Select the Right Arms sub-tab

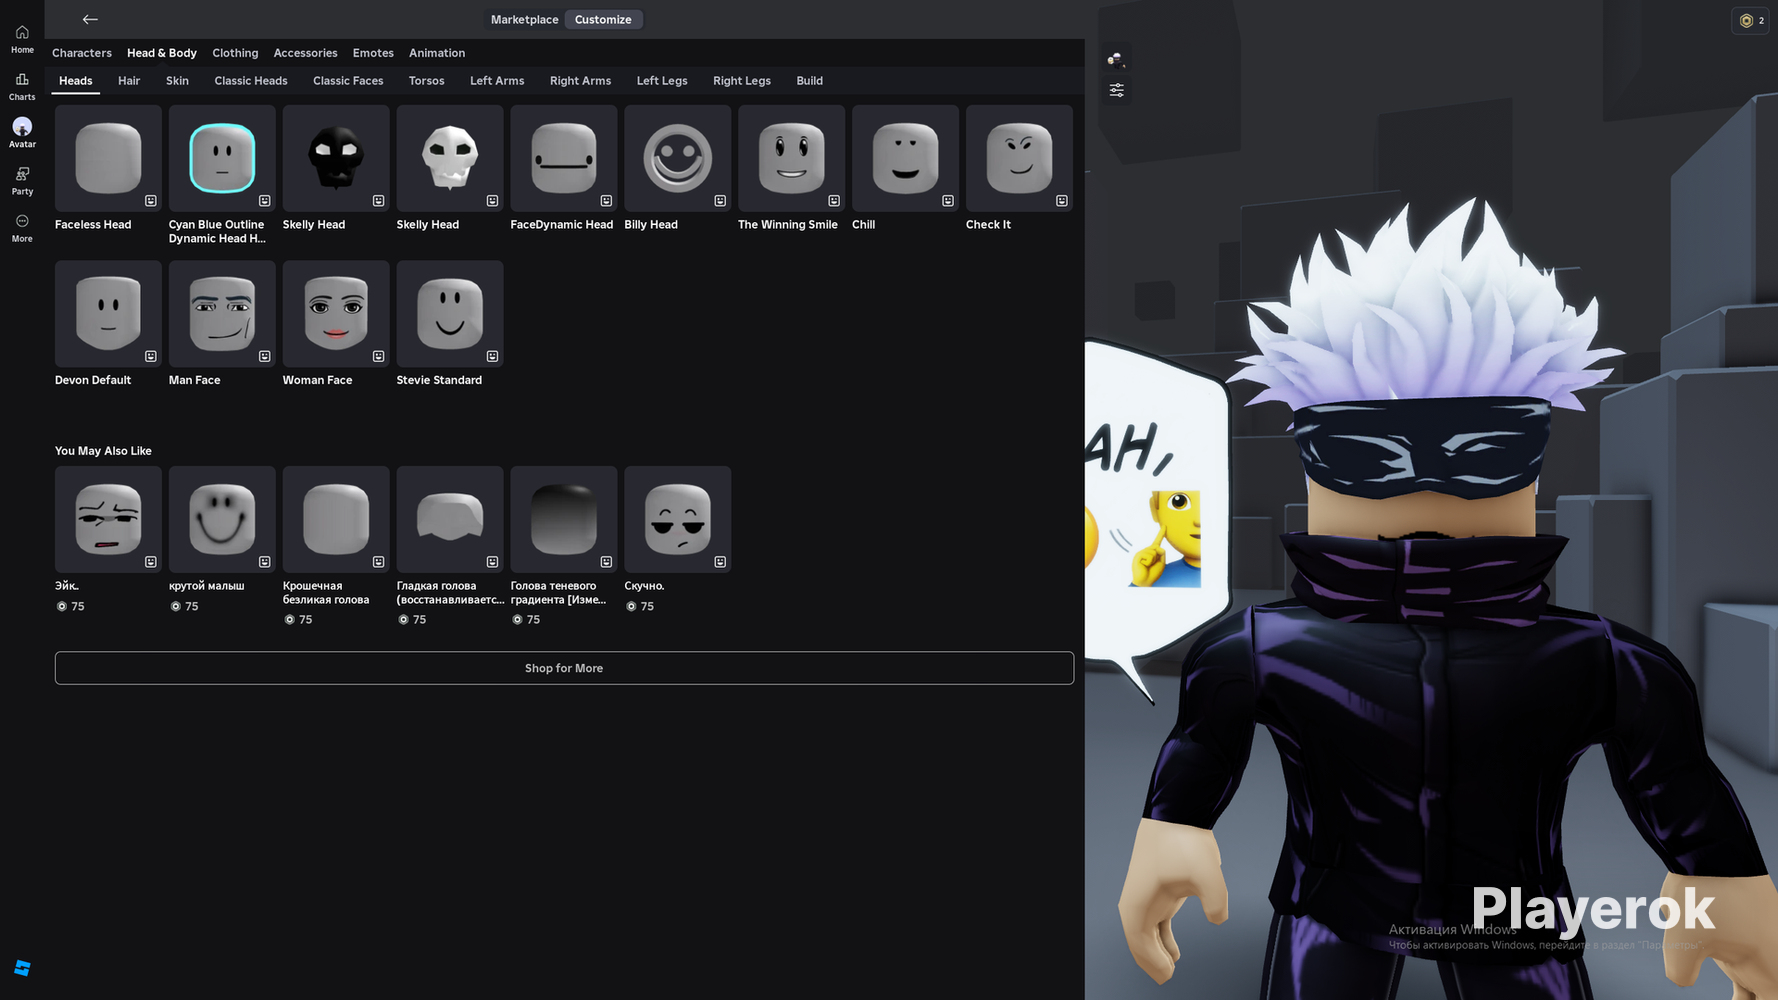pos(580,81)
